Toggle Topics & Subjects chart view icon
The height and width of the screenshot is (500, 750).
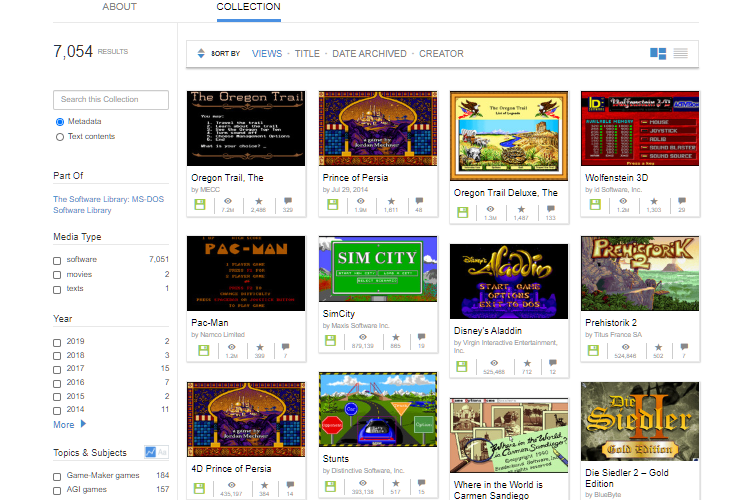(x=150, y=452)
